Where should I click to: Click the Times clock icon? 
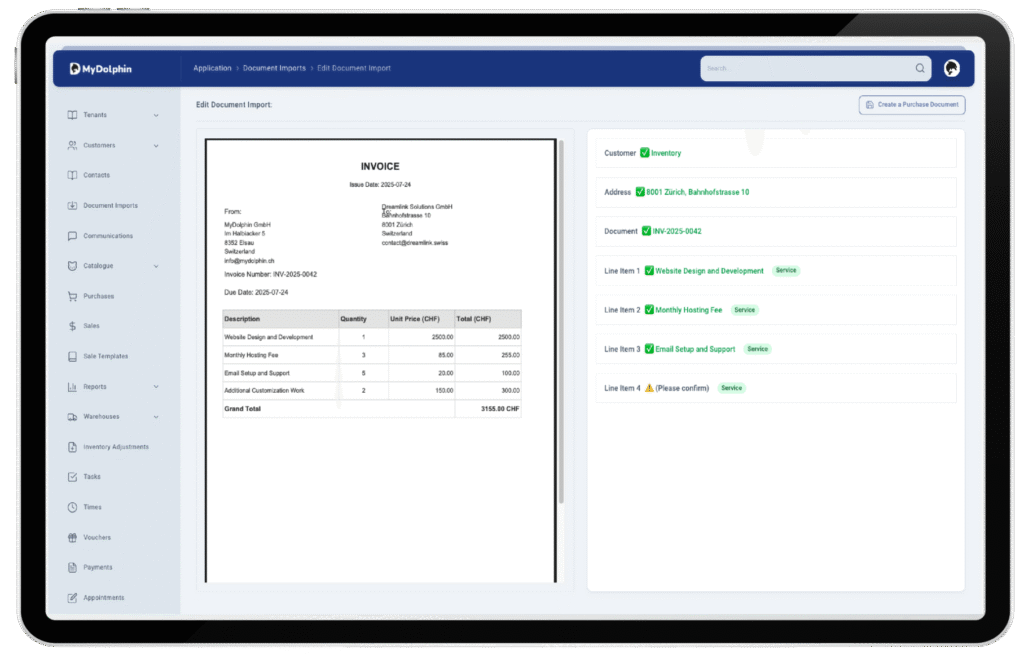coord(72,507)
